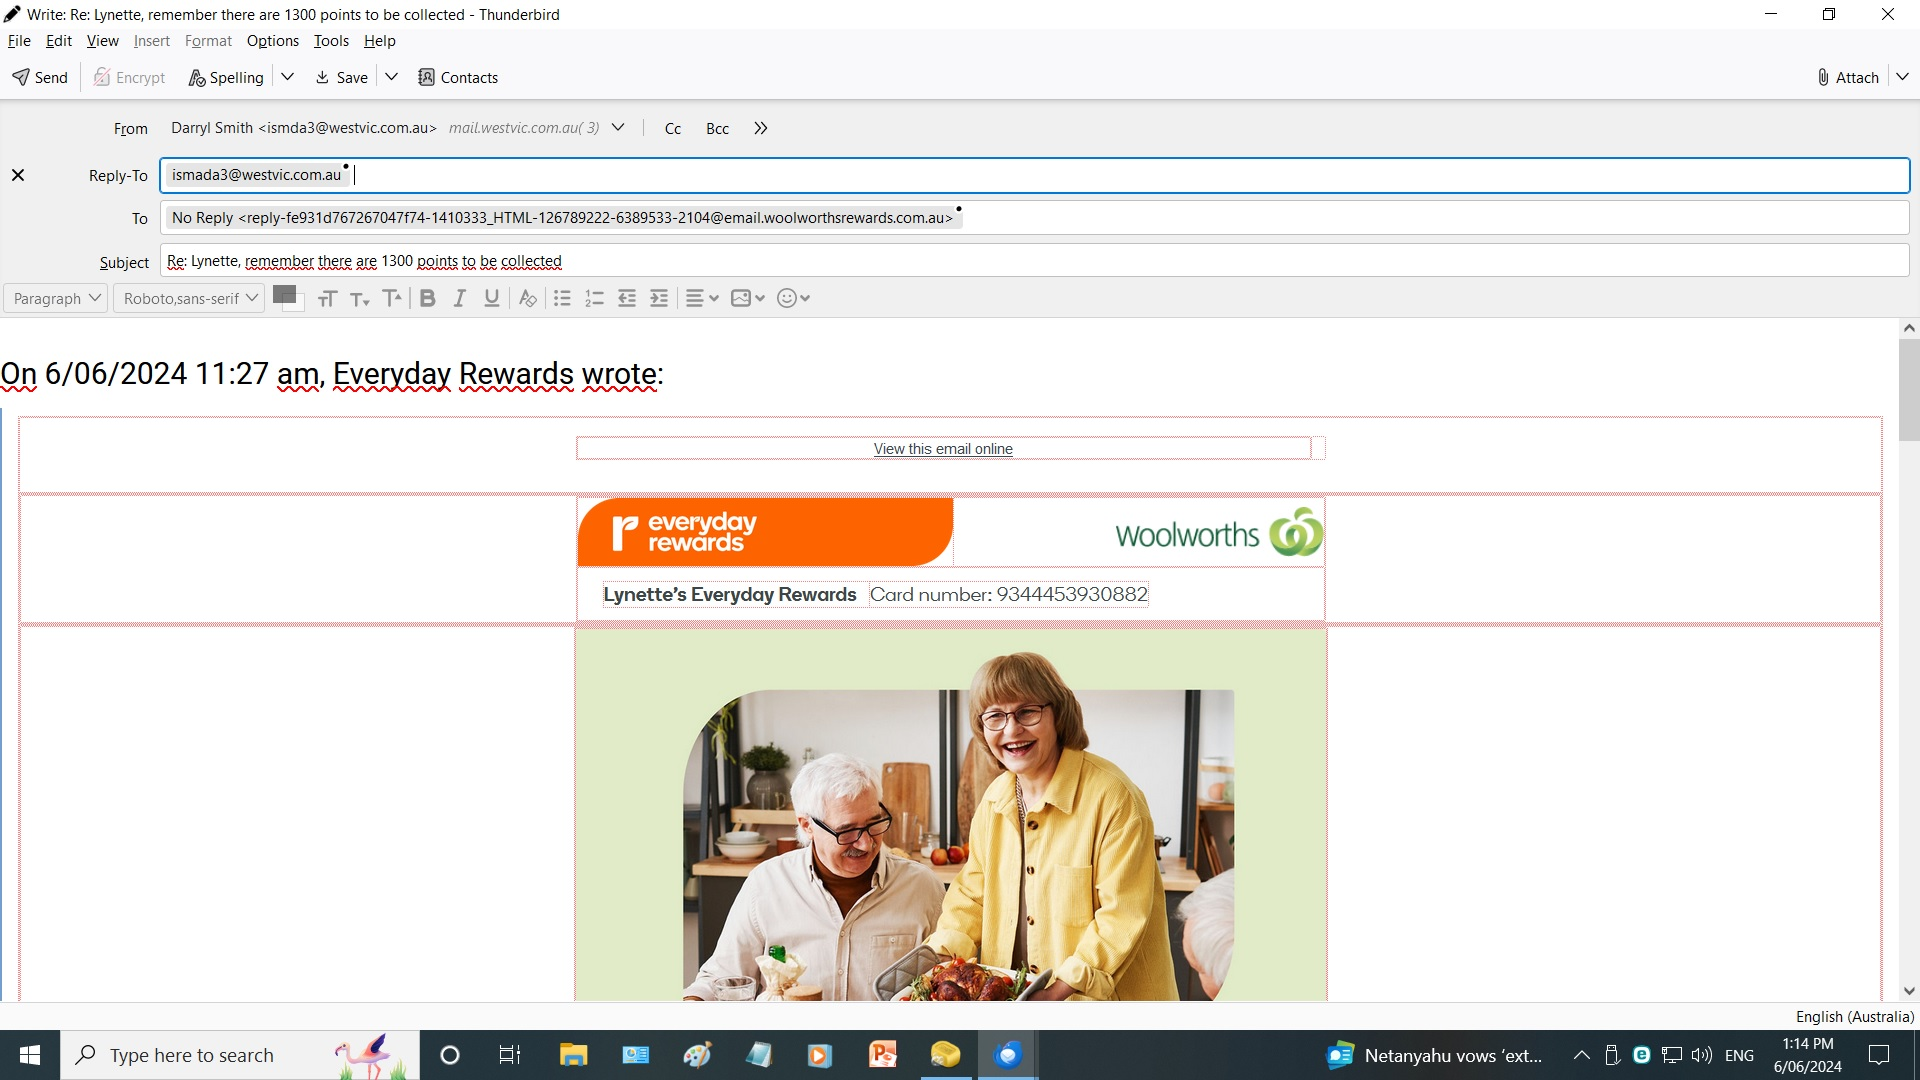Click the View this email online link
This screenshot has height=1080, width=1920.
[942, 449]
